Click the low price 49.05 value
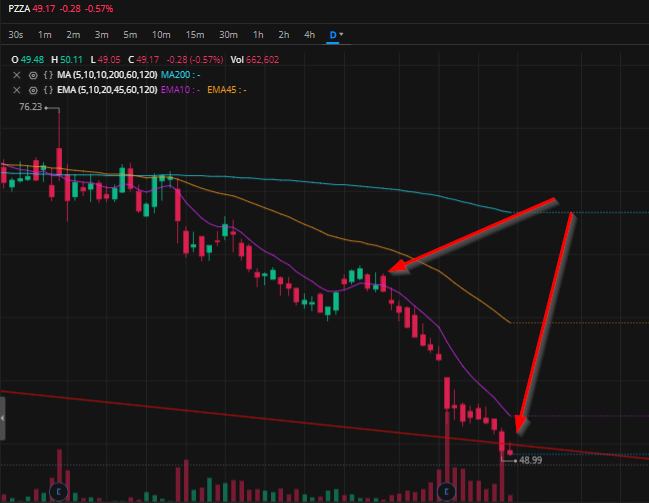Image resolution: width=649 pixels, height=503 pixels. (109, 60)
